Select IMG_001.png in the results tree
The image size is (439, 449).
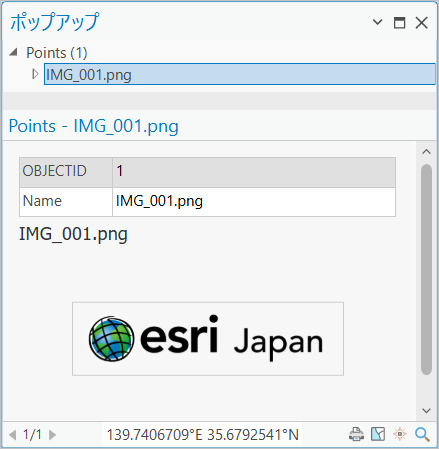(240, 74)
